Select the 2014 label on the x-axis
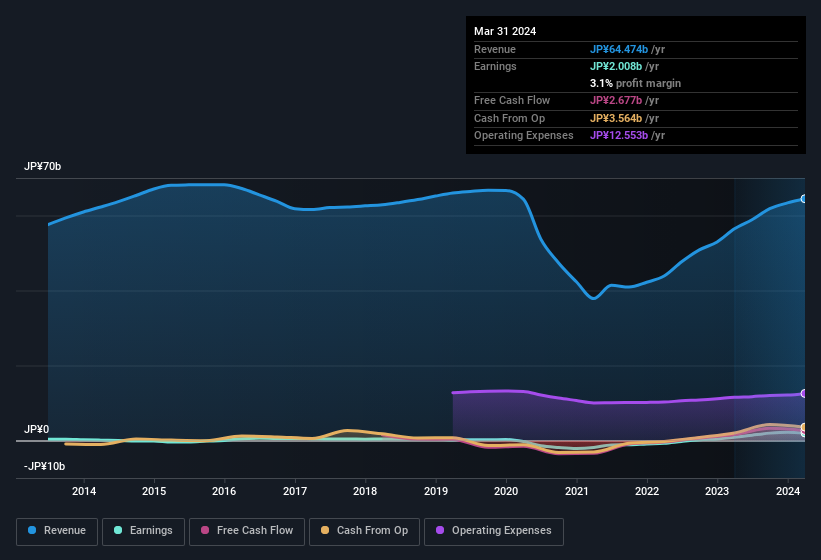This screenshot has width=821, height=560. pyautogui.click(x=84, y=491)
